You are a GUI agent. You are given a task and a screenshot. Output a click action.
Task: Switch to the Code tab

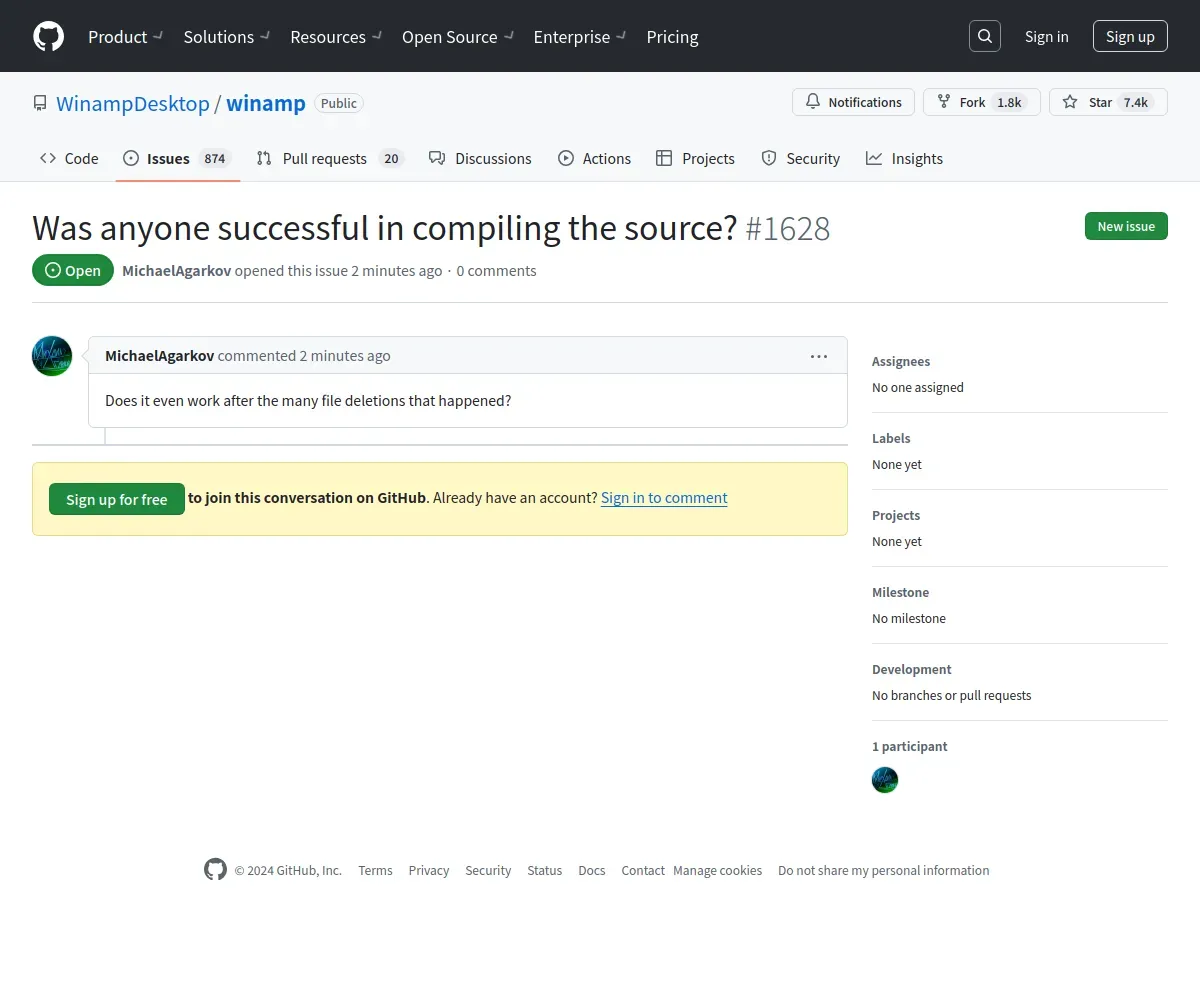tap(69, 158)
